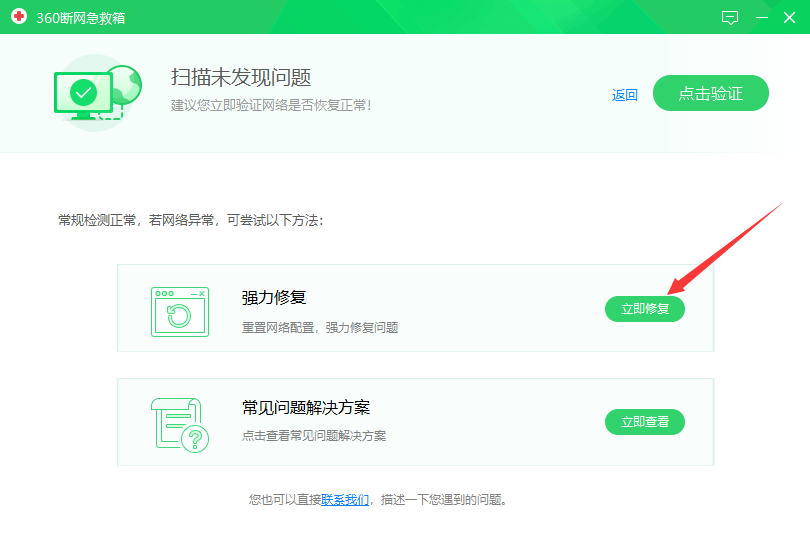
Task: Click the 点击查看常见问题解决方案 description
Action: point(314,436)
